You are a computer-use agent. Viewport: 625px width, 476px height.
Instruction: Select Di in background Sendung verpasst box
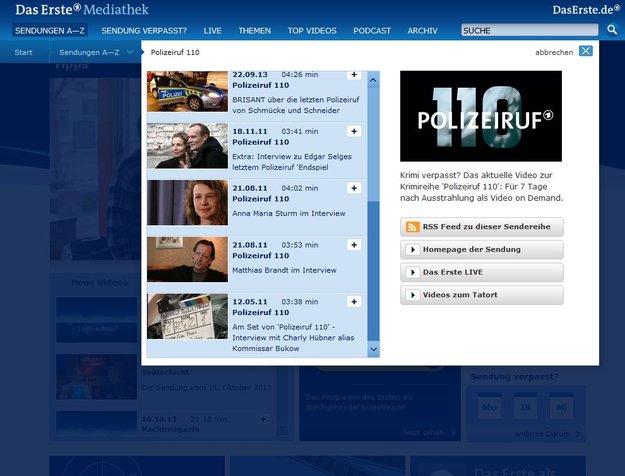coord(526,406)
